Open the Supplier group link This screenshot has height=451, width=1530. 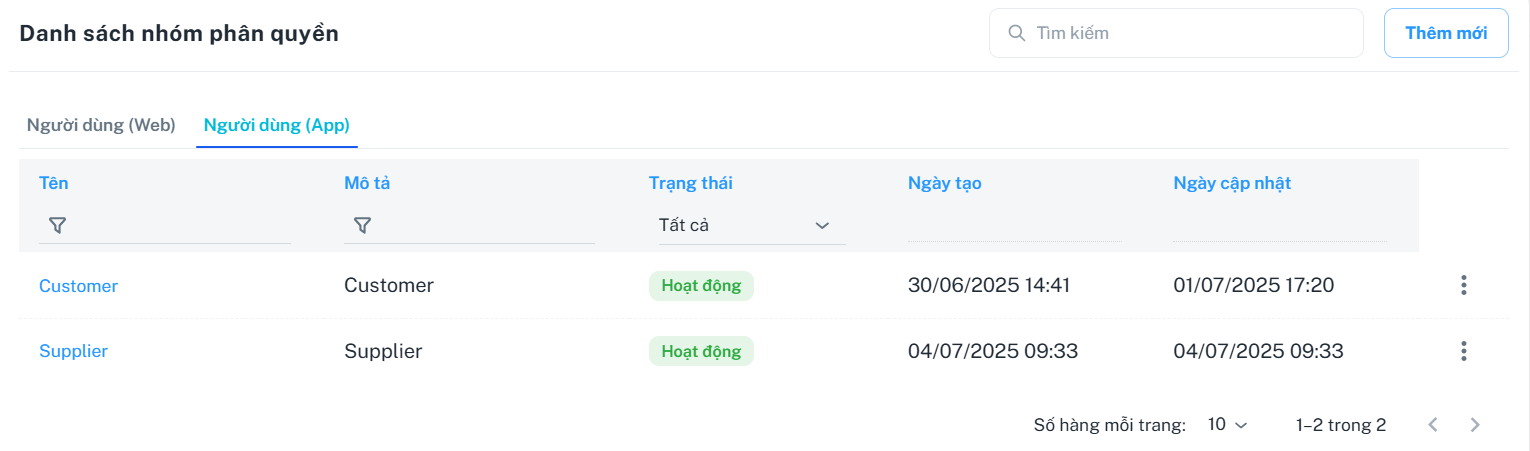coord(73,351)
